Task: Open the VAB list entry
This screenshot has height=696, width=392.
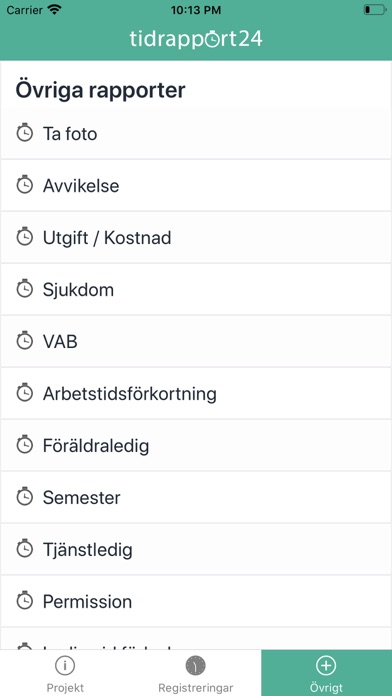Action: pos(196,341)
